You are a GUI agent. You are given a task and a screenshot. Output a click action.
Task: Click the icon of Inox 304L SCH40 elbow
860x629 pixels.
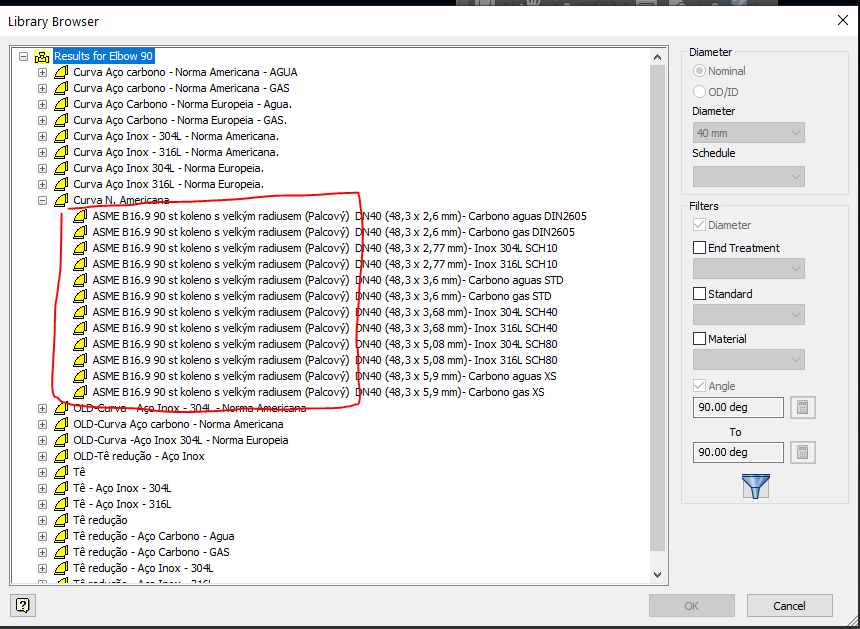point(80,312)
